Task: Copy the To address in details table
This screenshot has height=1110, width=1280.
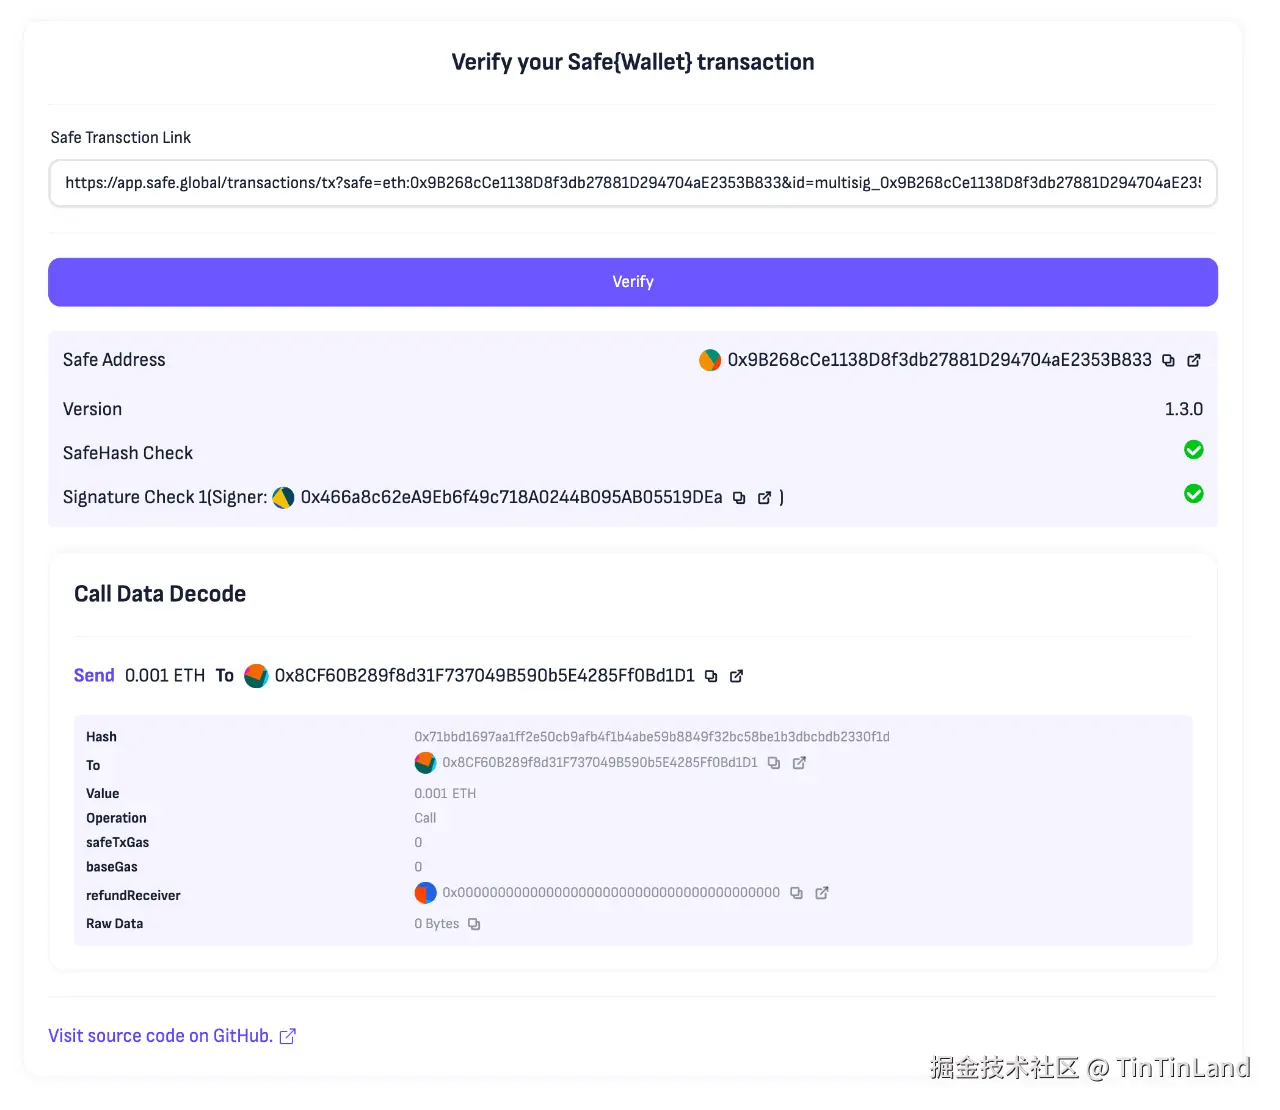Action: pos(774,763)
